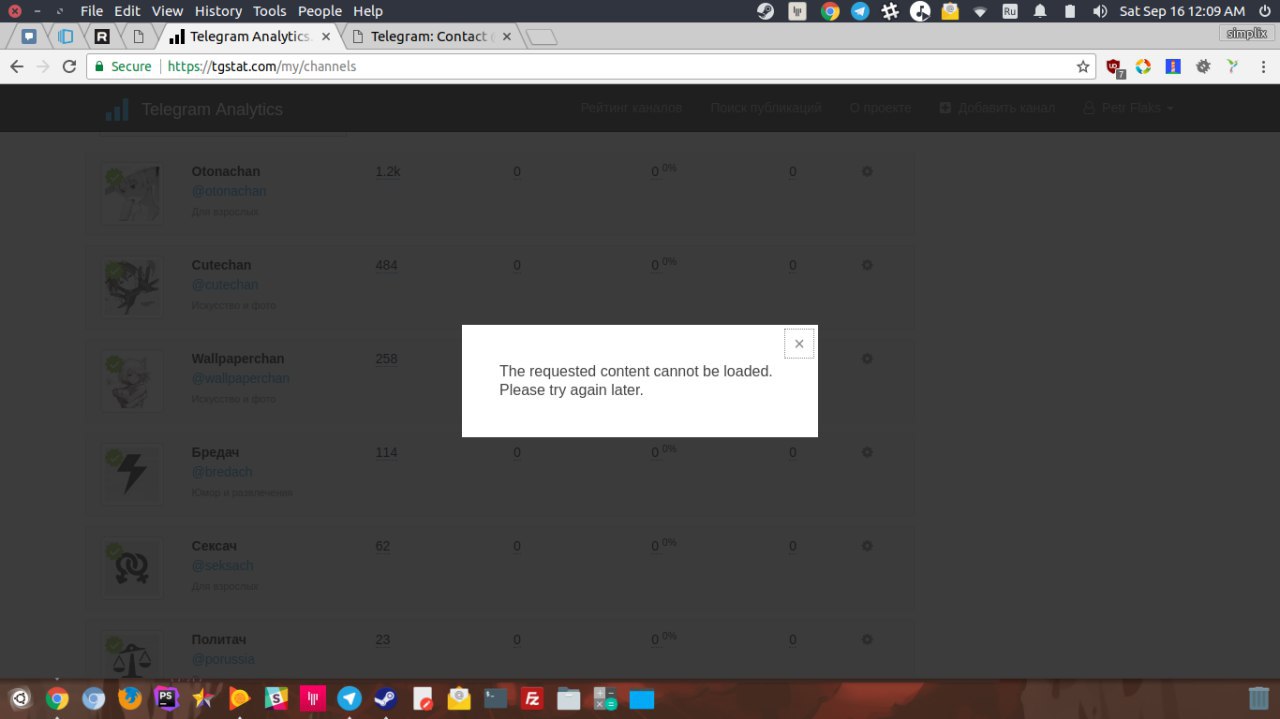
Task: Open Slack indicator in top panel
Action: click(x=890, y=11)
